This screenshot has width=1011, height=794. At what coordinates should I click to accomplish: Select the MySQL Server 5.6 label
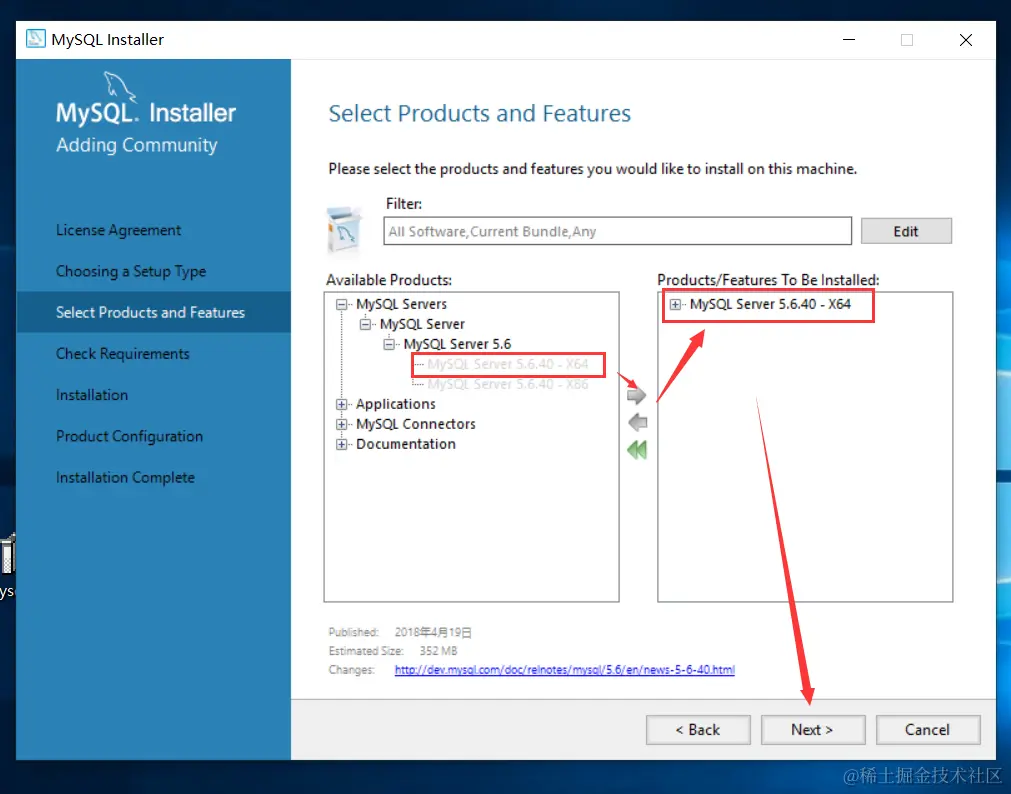click(457, 344)
